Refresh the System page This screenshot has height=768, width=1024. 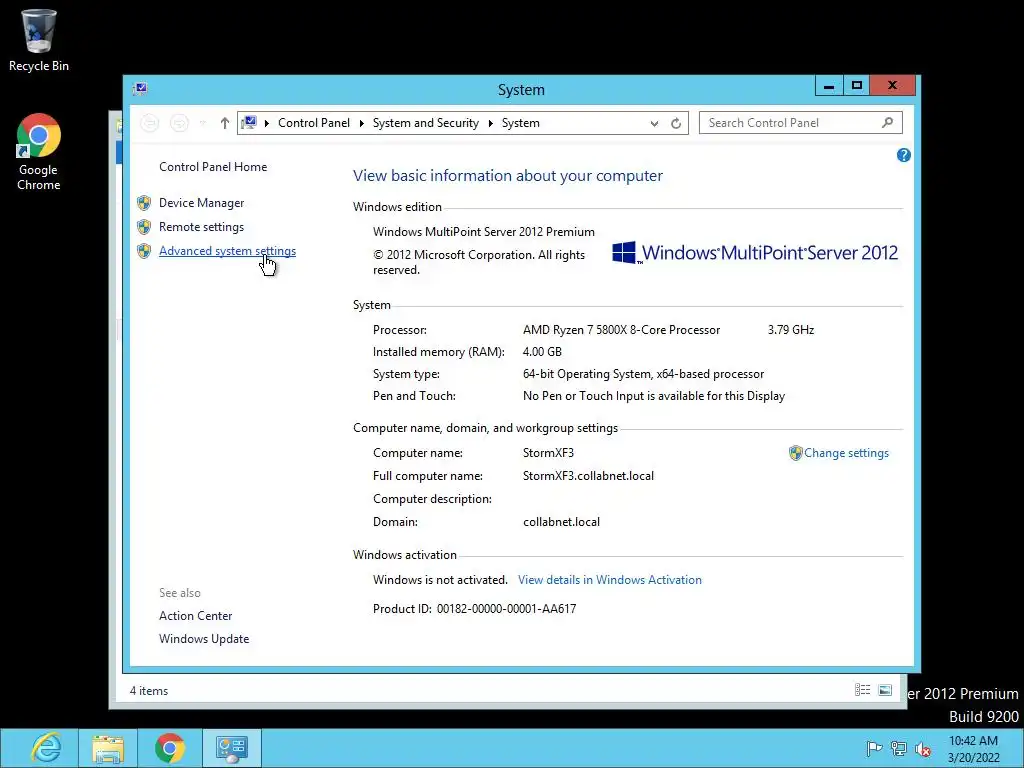pos(676,123)
